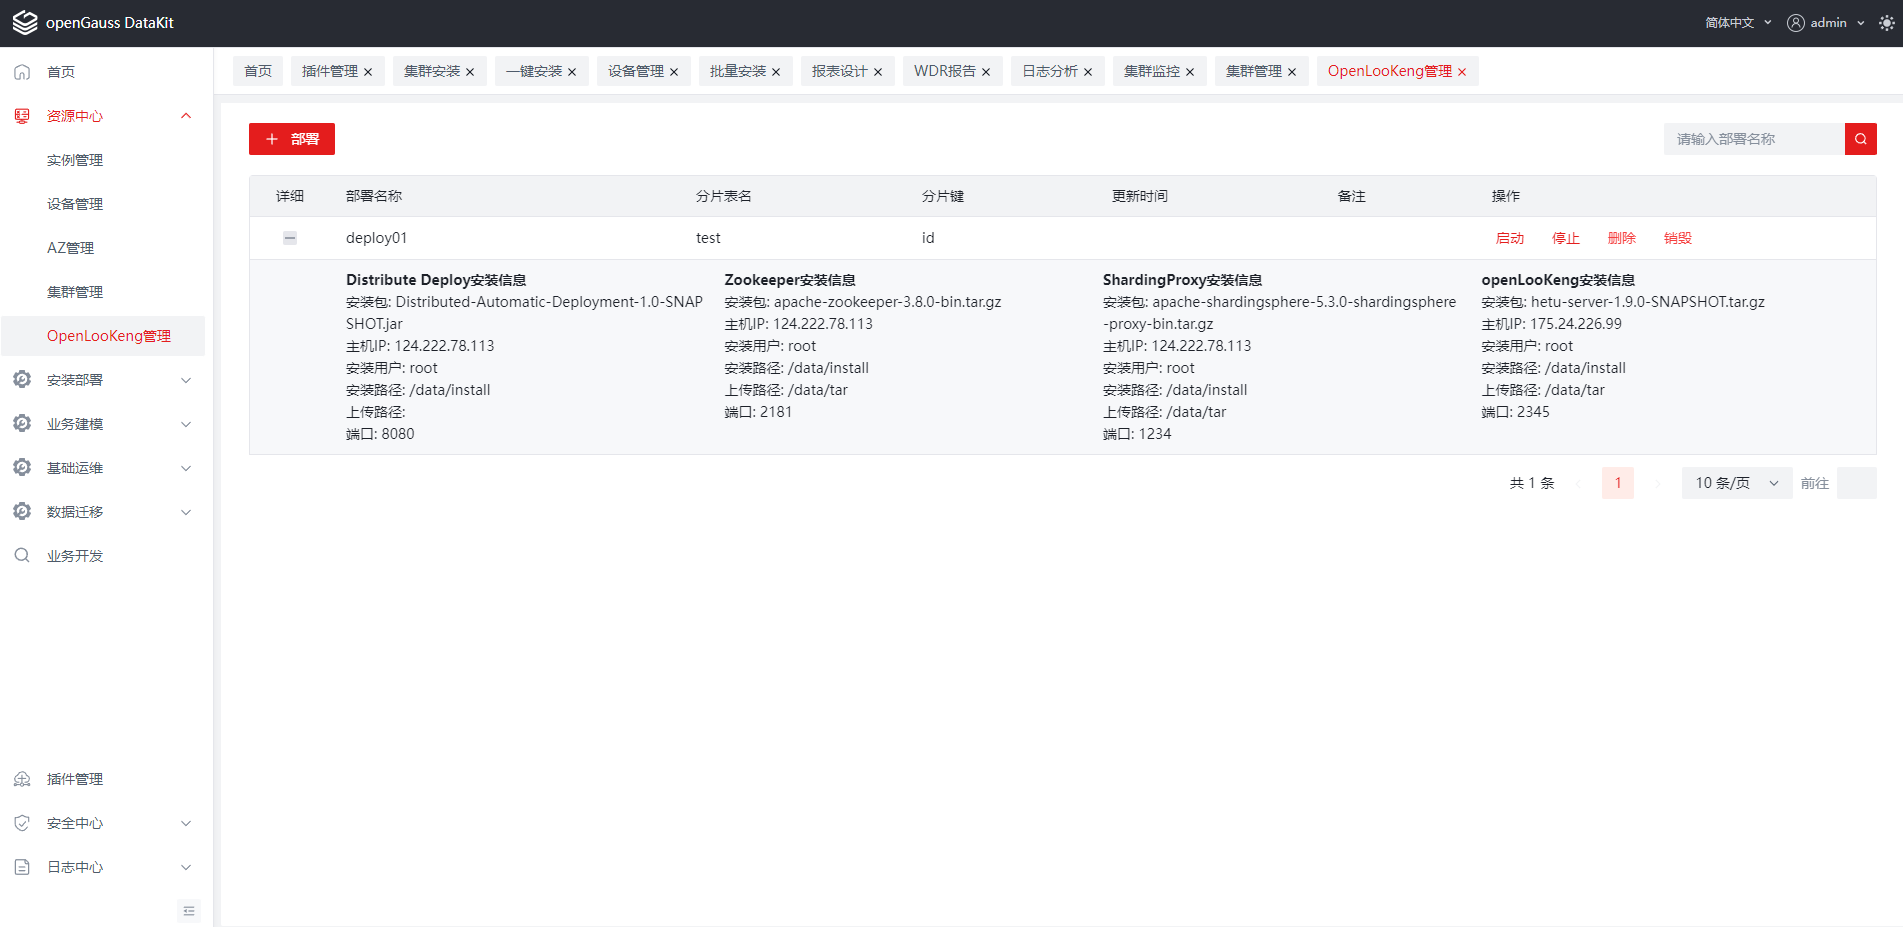This screenshot has height=927, width=1903.
Task: Open the 10 条/页 page size dropdown
Action: [1736, 483]
